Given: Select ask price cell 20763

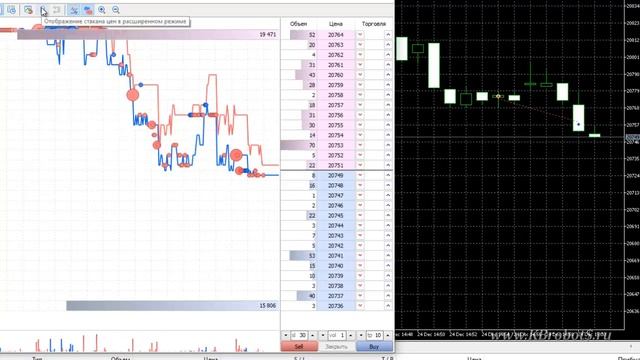Looking at the screenshot, I should tap(336, 45).
